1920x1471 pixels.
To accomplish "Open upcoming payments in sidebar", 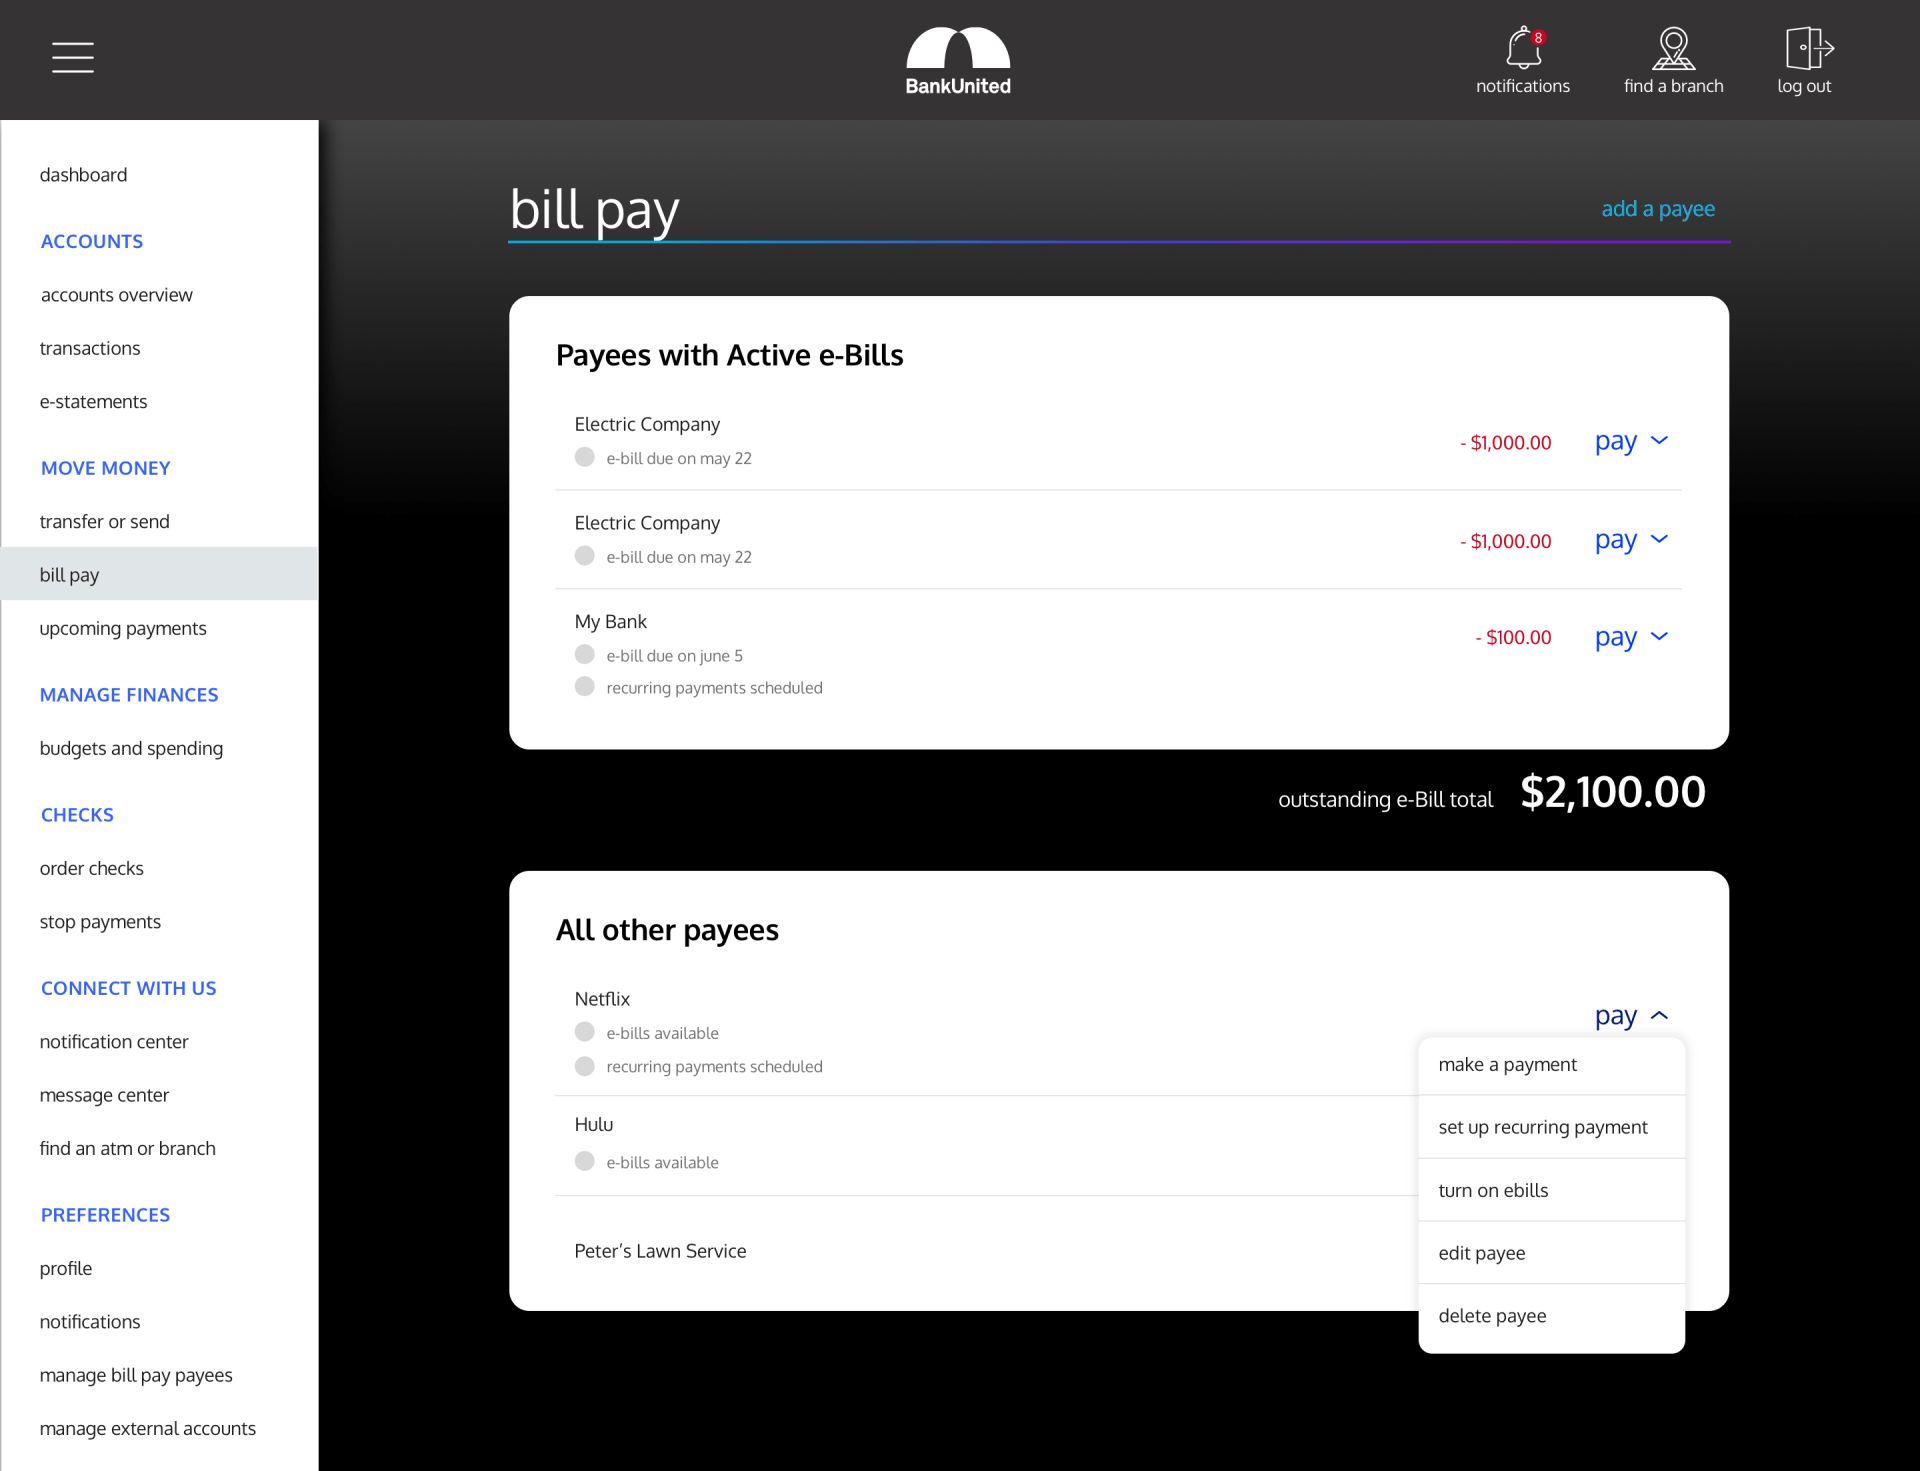I will click(x=123, y=628).
